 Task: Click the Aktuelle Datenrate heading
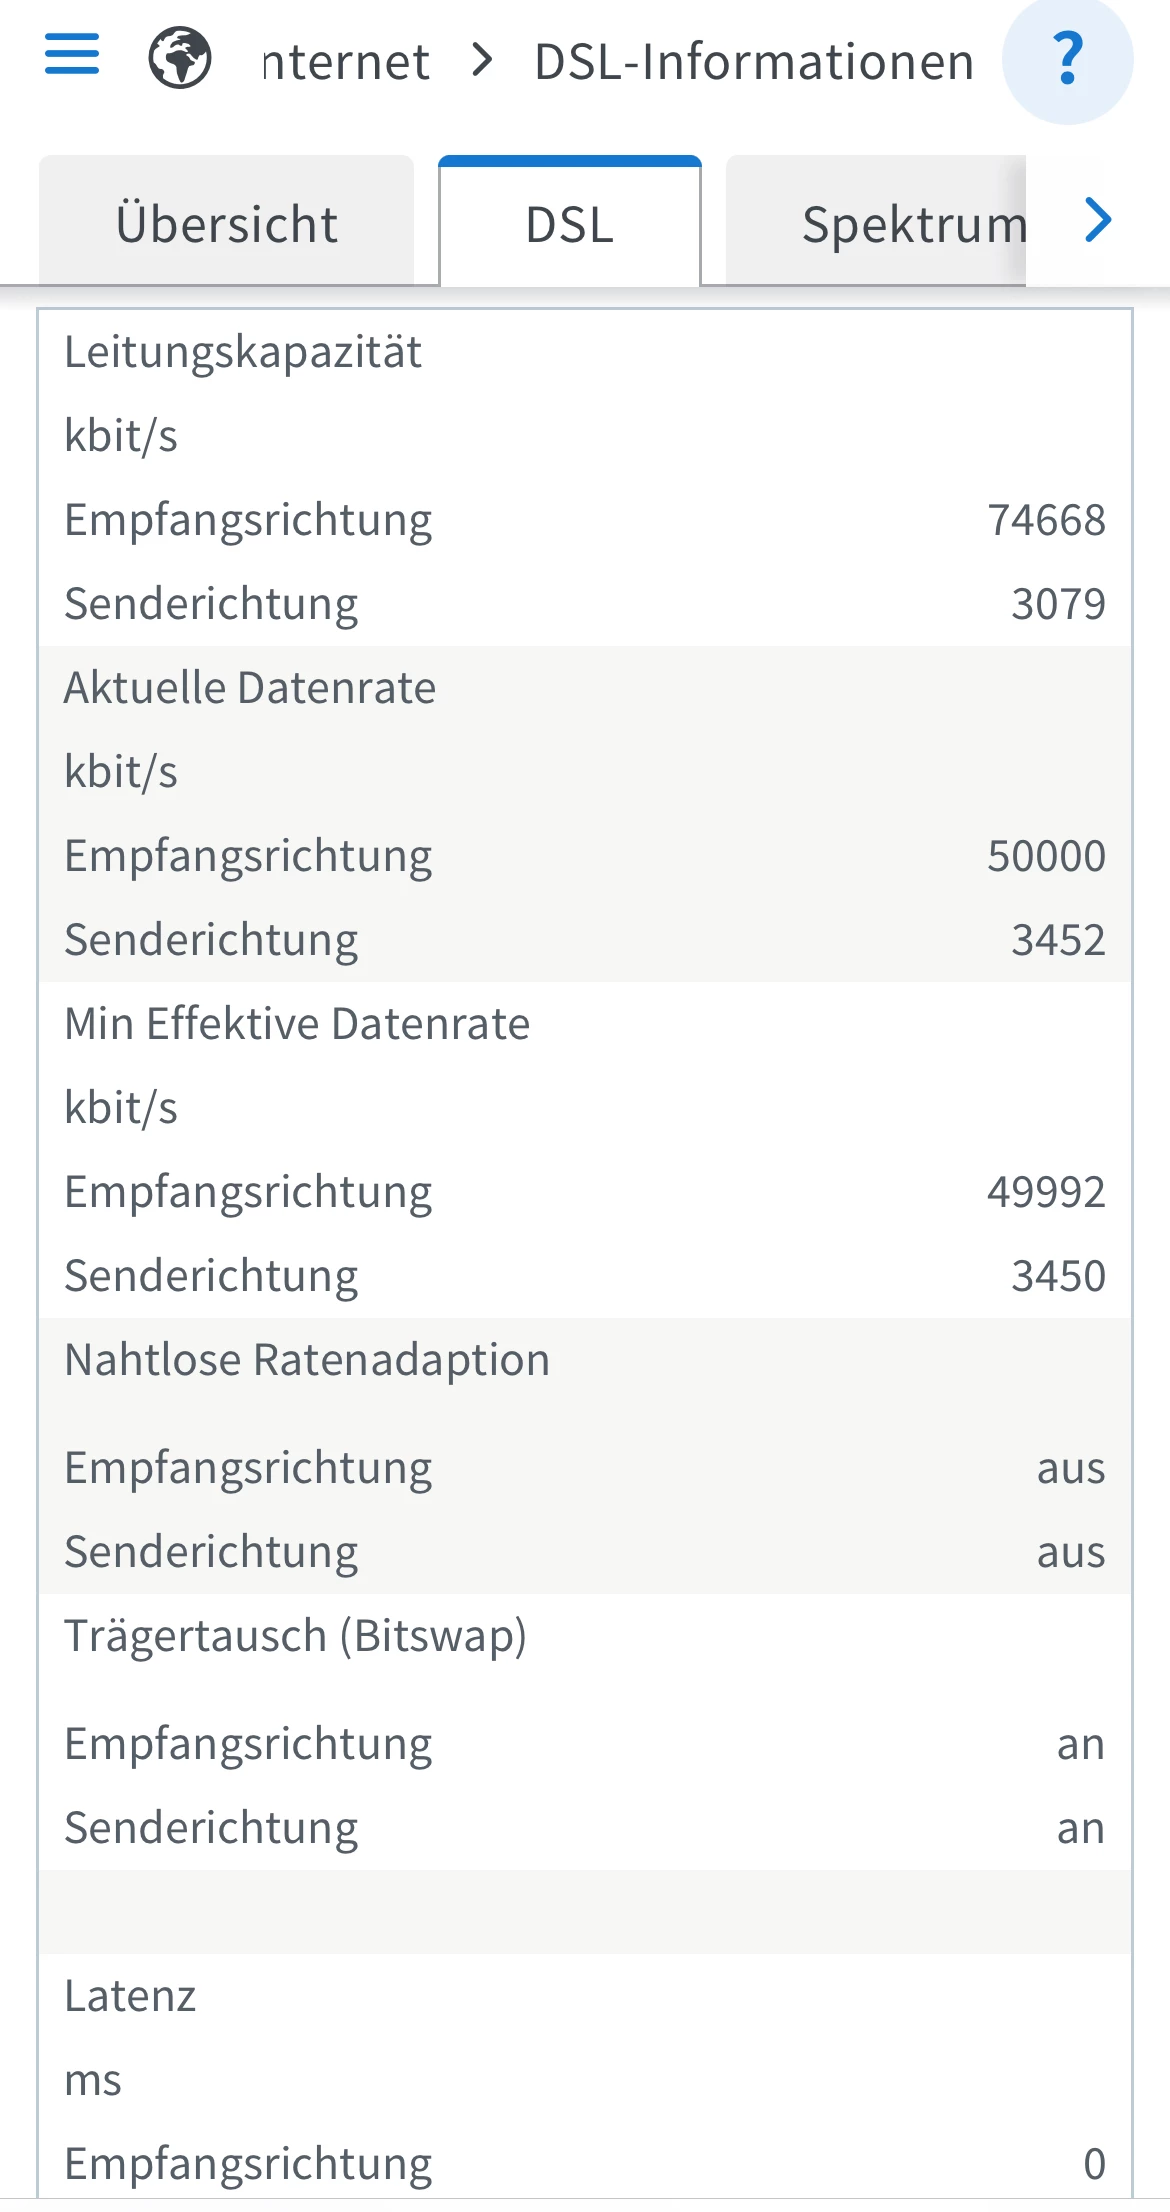coord(250,688)
